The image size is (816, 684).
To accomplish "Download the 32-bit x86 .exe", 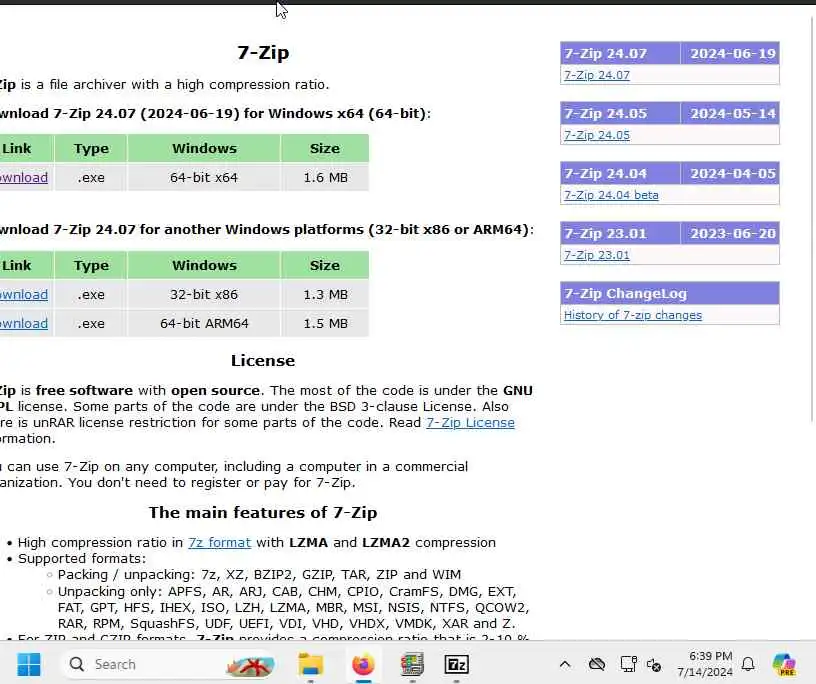I will pos(23,295).
